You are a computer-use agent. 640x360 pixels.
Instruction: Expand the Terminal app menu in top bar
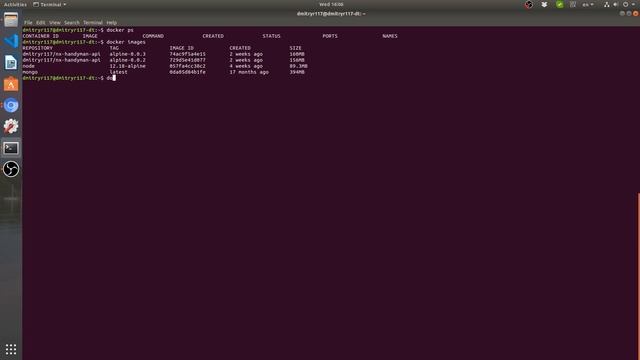pos(50,4)
